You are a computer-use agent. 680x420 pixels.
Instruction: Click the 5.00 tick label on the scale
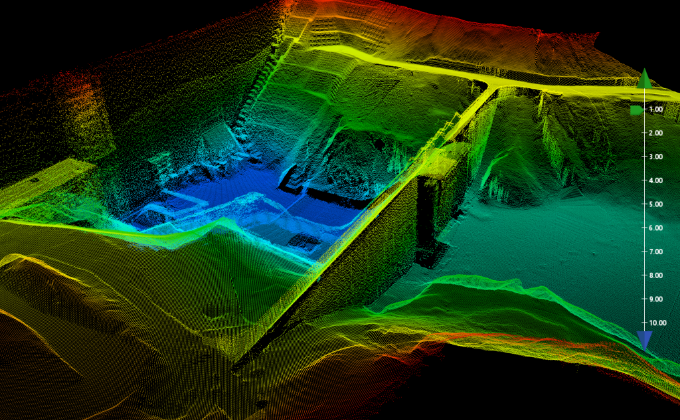[656, 204]
